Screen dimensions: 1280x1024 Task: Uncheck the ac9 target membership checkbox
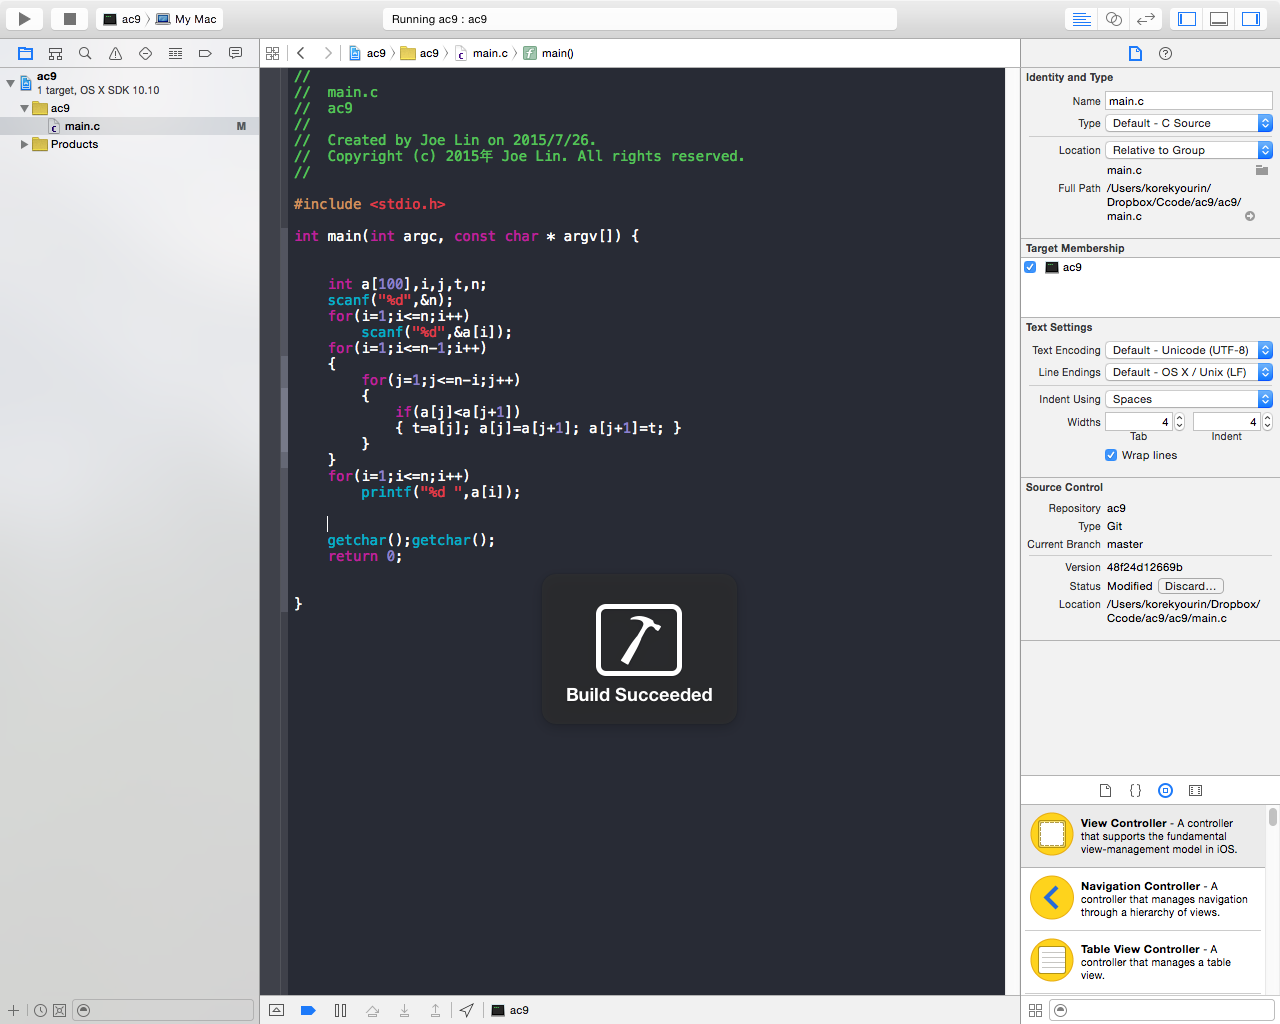click(x=1030, y=267)
